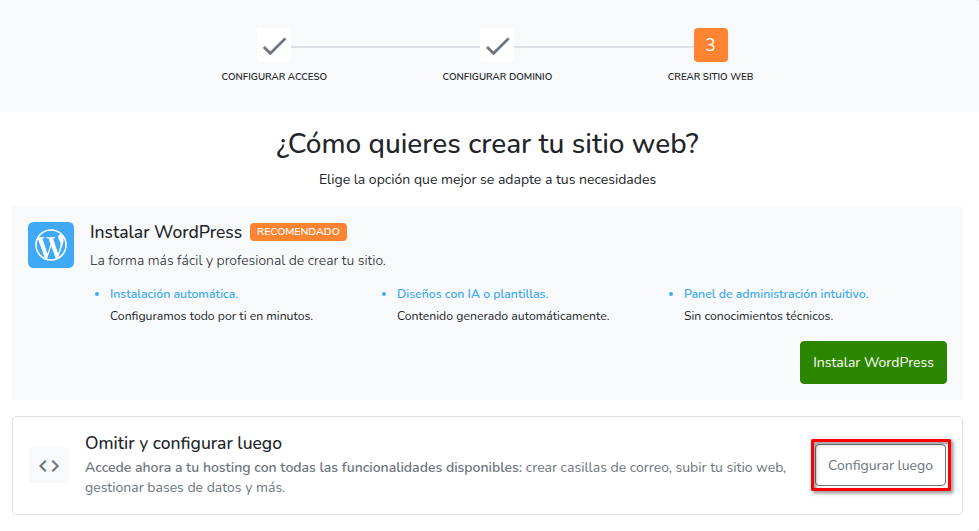Click 'La forma más fácil y profesional' description
979x531 pixels.
click(238, 261)
